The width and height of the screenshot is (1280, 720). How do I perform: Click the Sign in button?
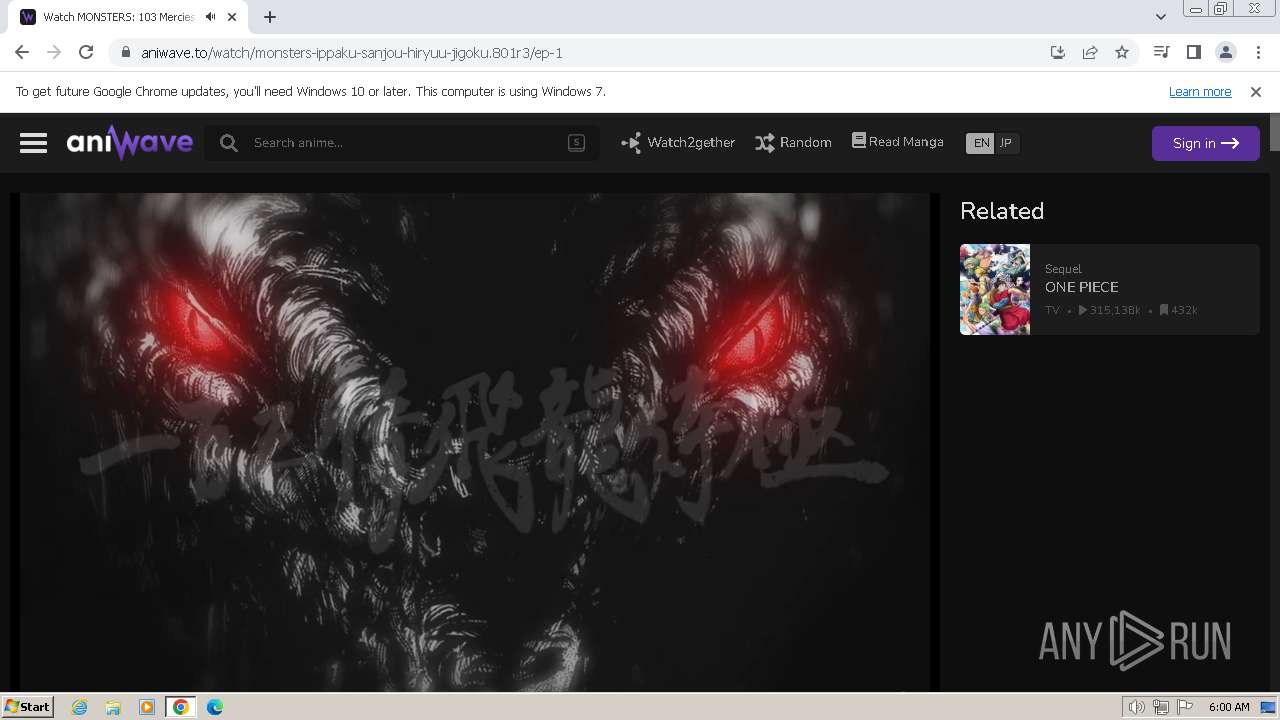pos(1206,143)
